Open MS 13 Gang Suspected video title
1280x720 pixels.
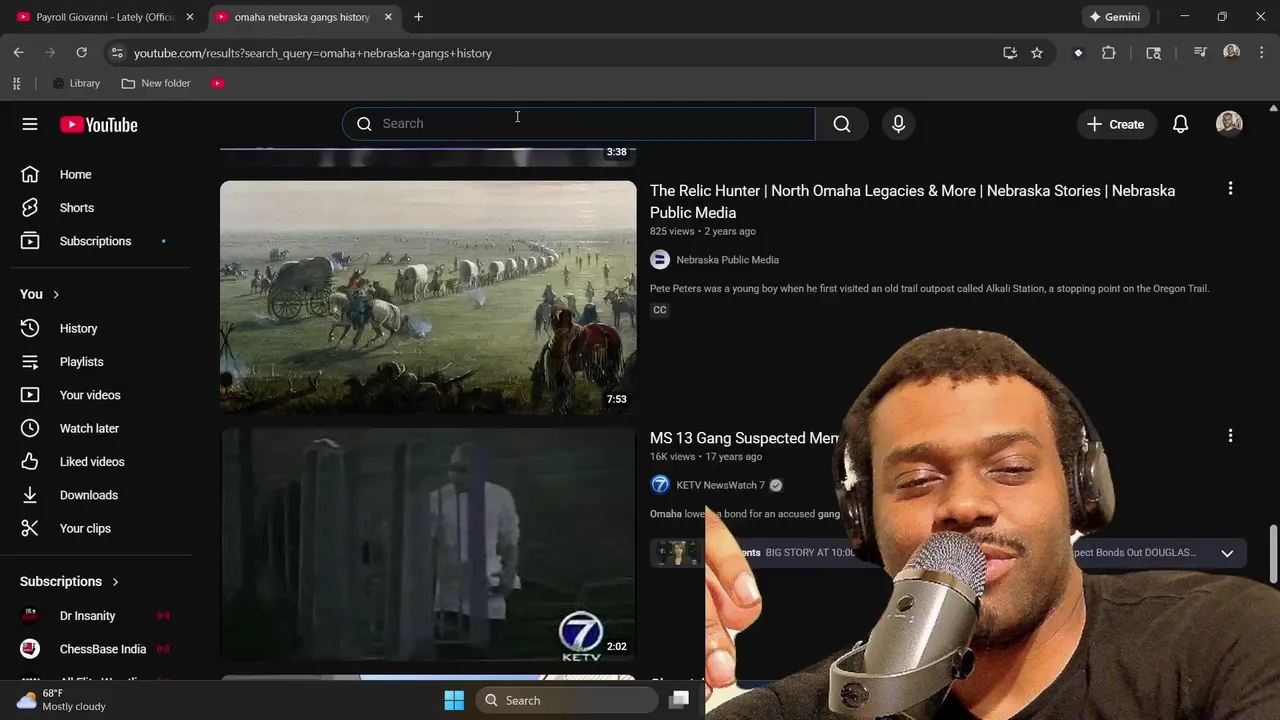[744, 438]
